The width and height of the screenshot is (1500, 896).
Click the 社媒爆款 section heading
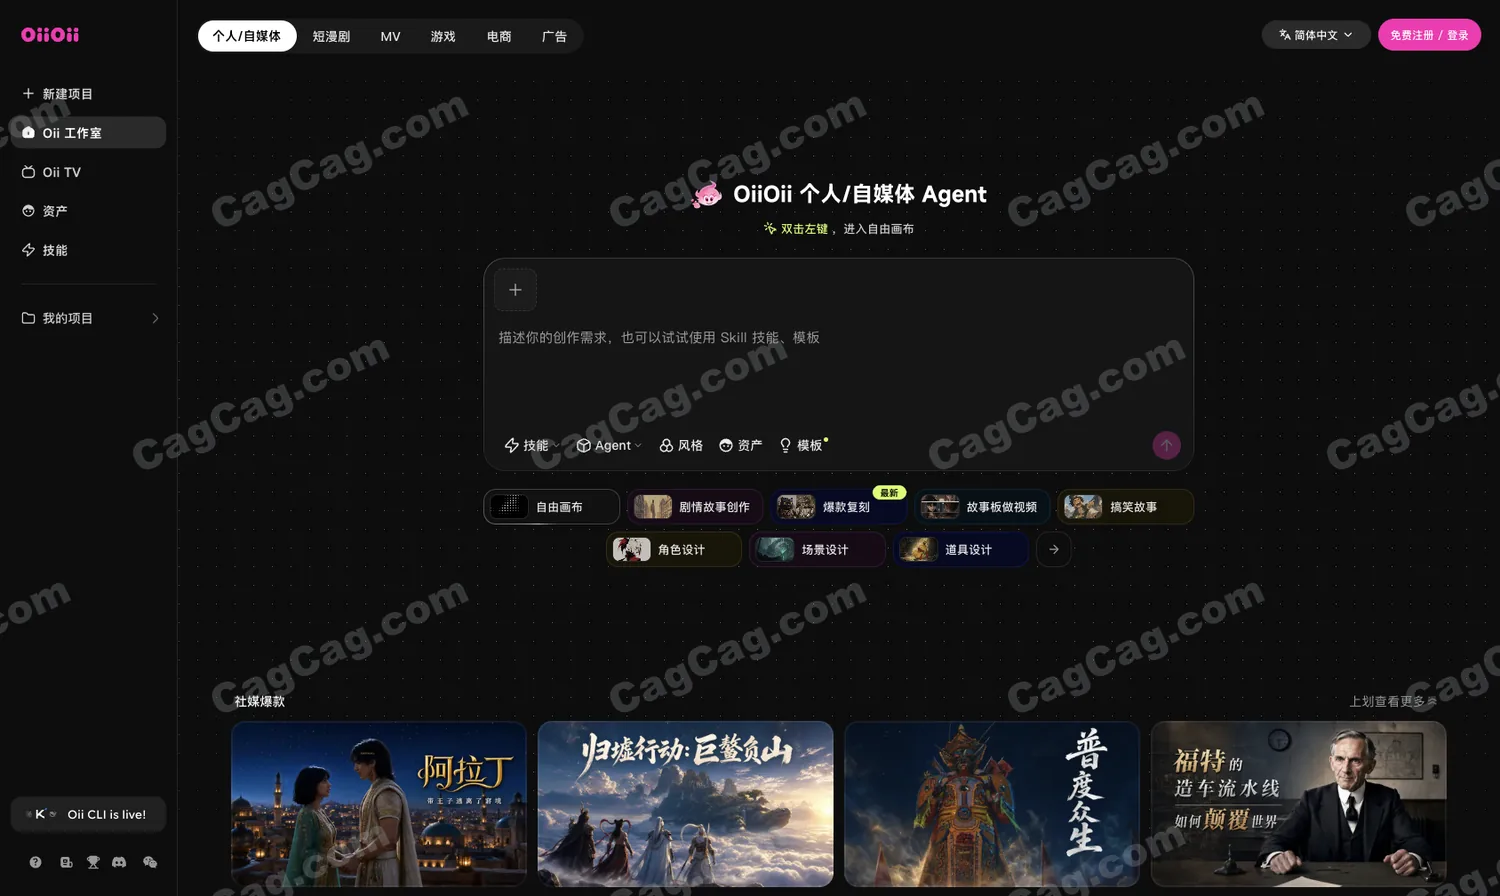pos(260,701)
